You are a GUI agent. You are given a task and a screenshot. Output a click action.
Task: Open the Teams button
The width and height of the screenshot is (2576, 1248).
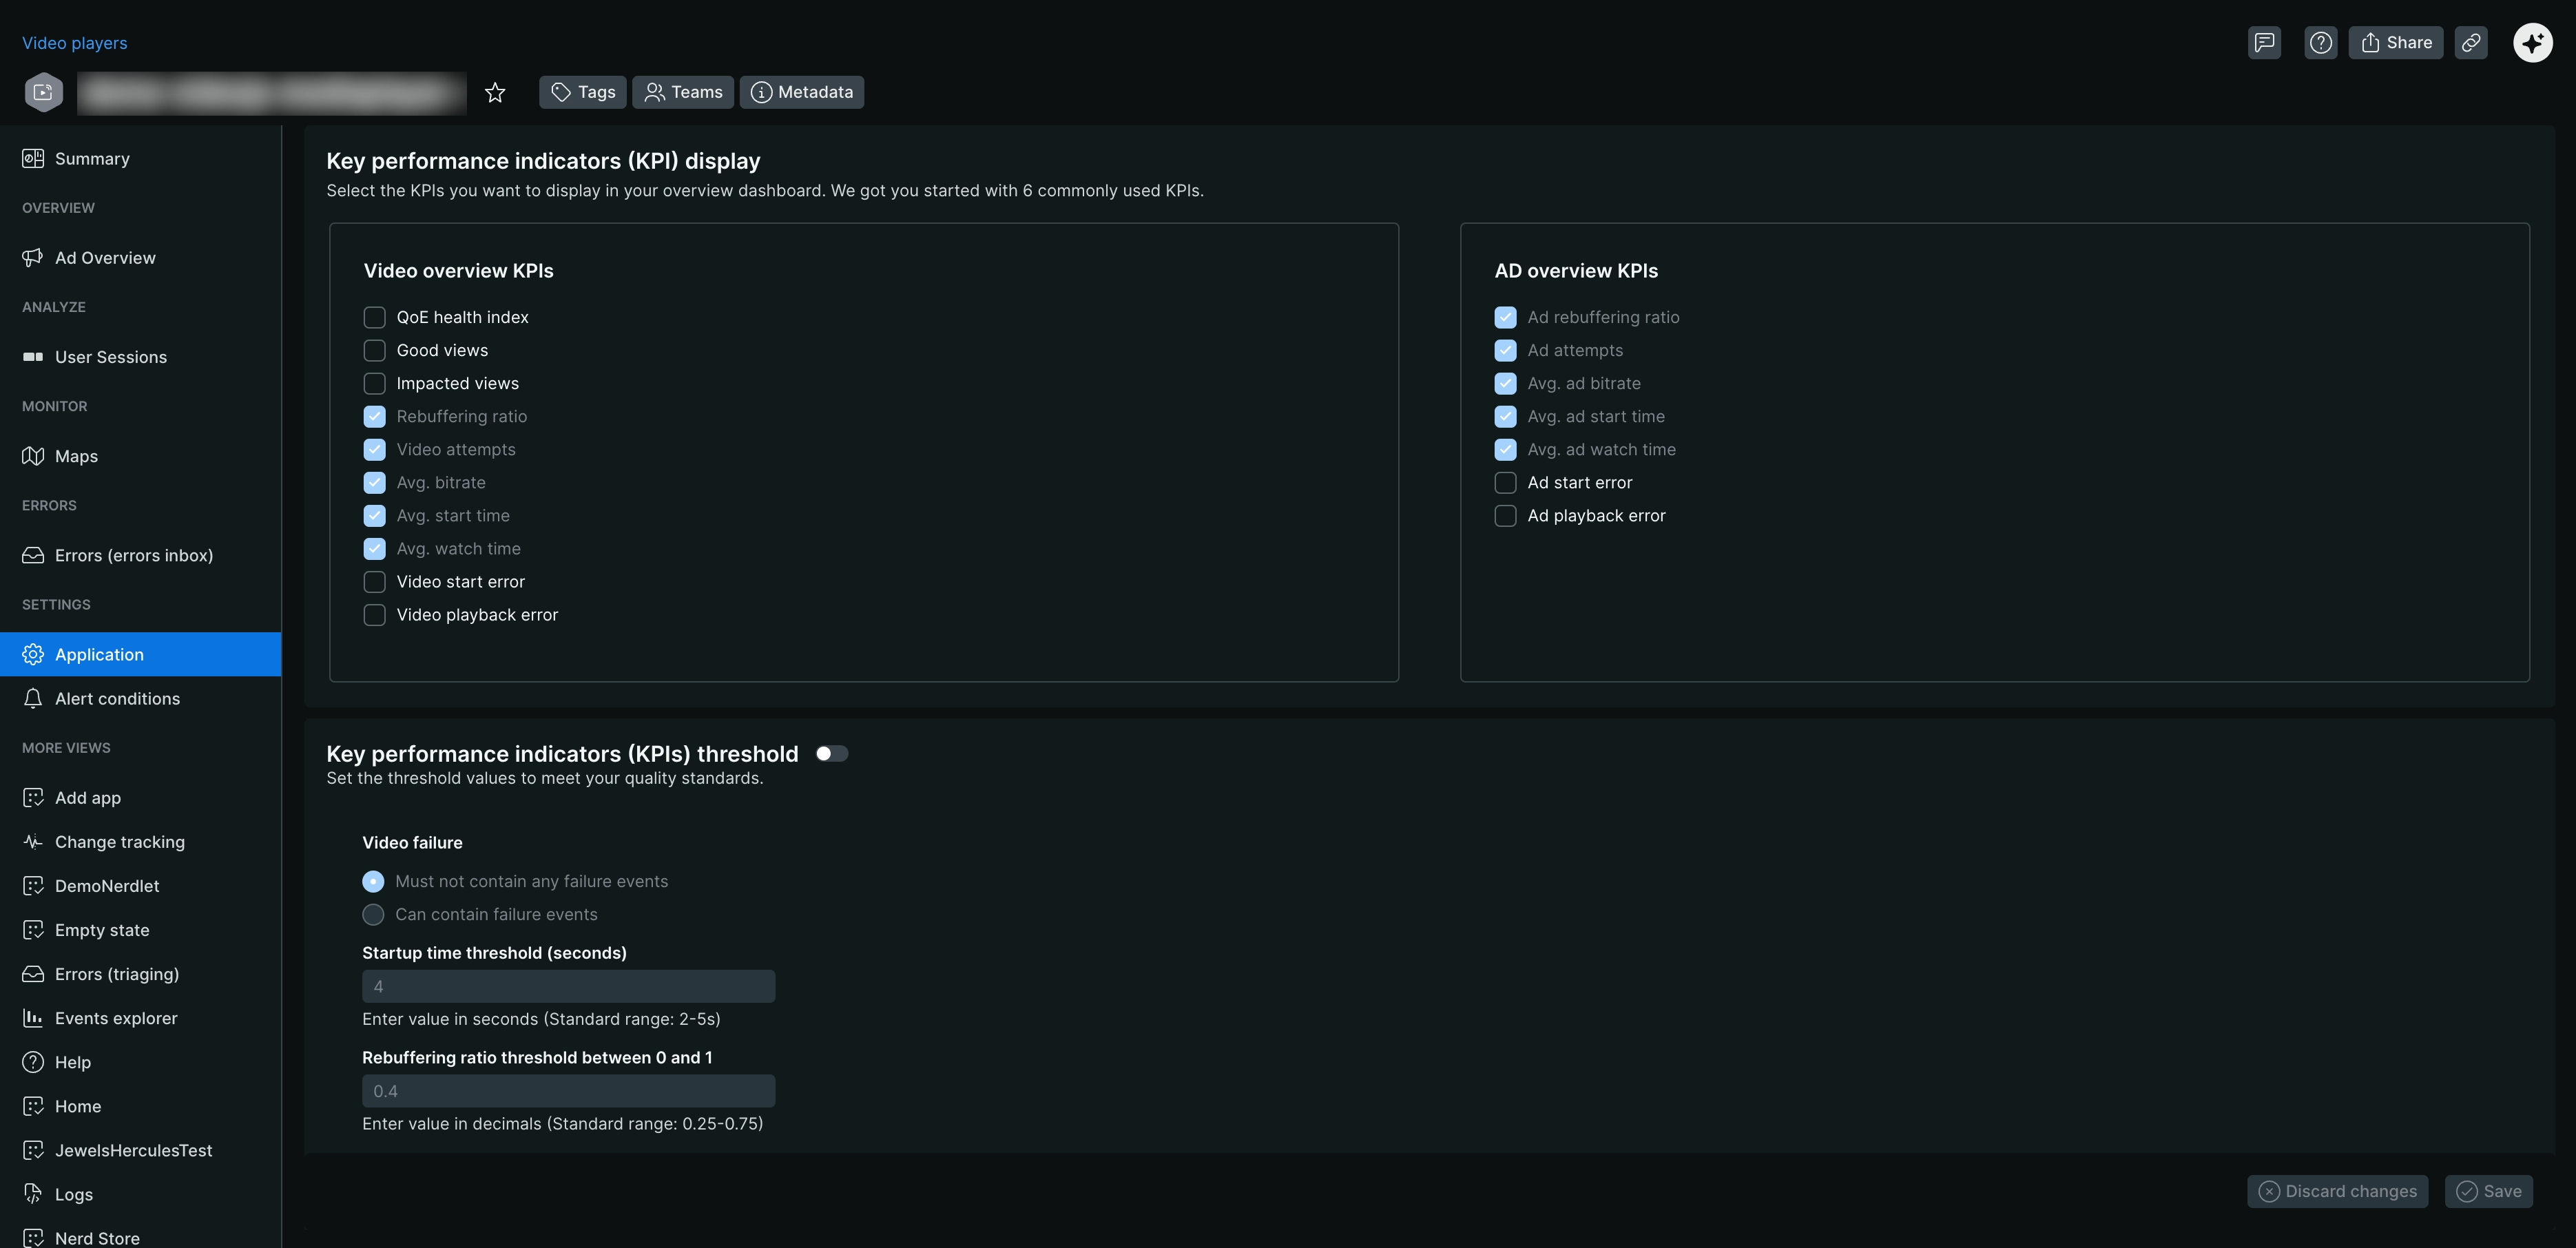pyautogui.click(x=683, y=92)
